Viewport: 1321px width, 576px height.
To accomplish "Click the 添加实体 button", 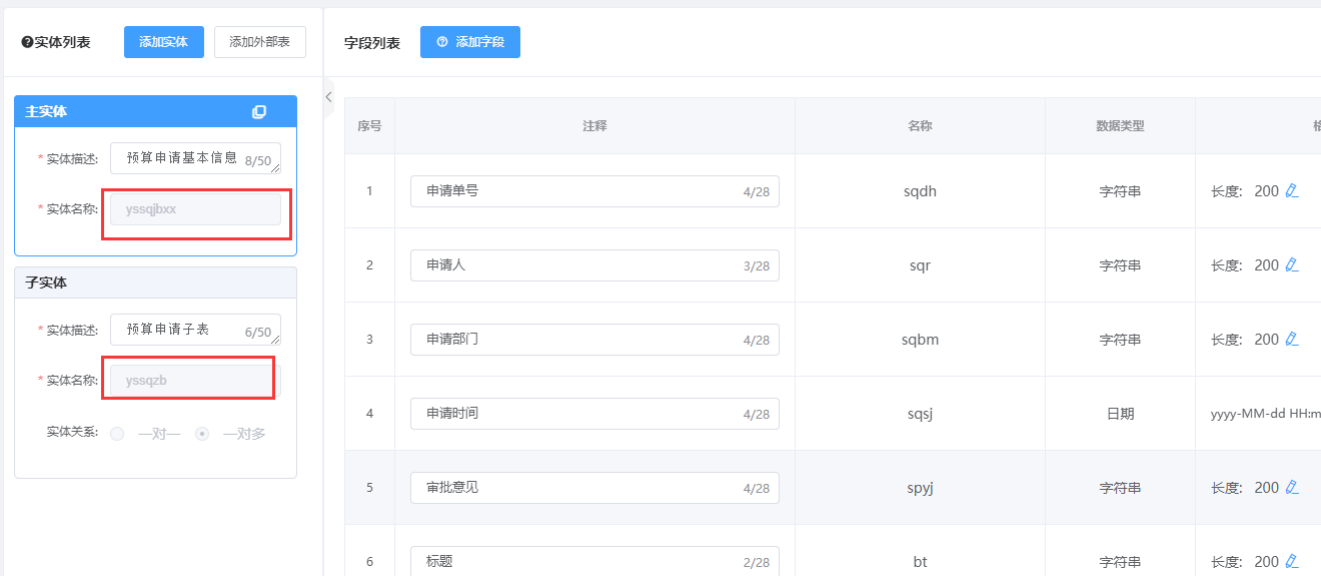I will [164, 42].
